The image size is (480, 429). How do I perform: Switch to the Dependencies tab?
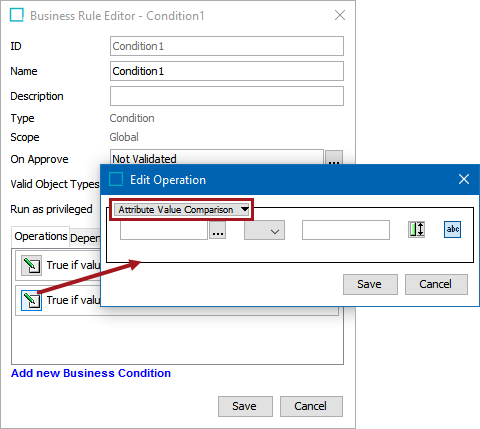click(85, 238)
